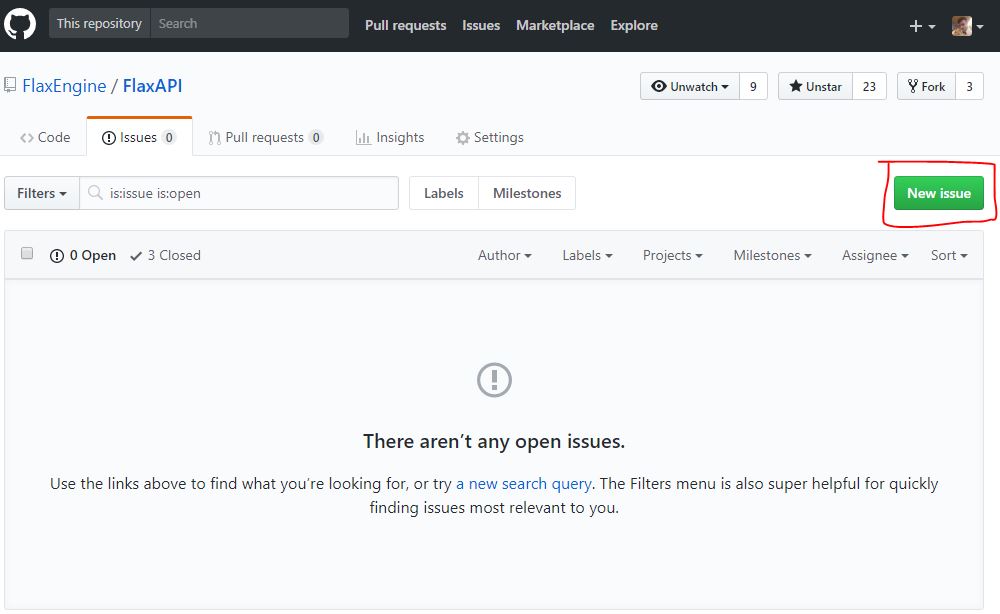Click the graph icon on Insights tab
Image resolution: width=1000 pixels, height=614 pixels.
coord(363,138)
